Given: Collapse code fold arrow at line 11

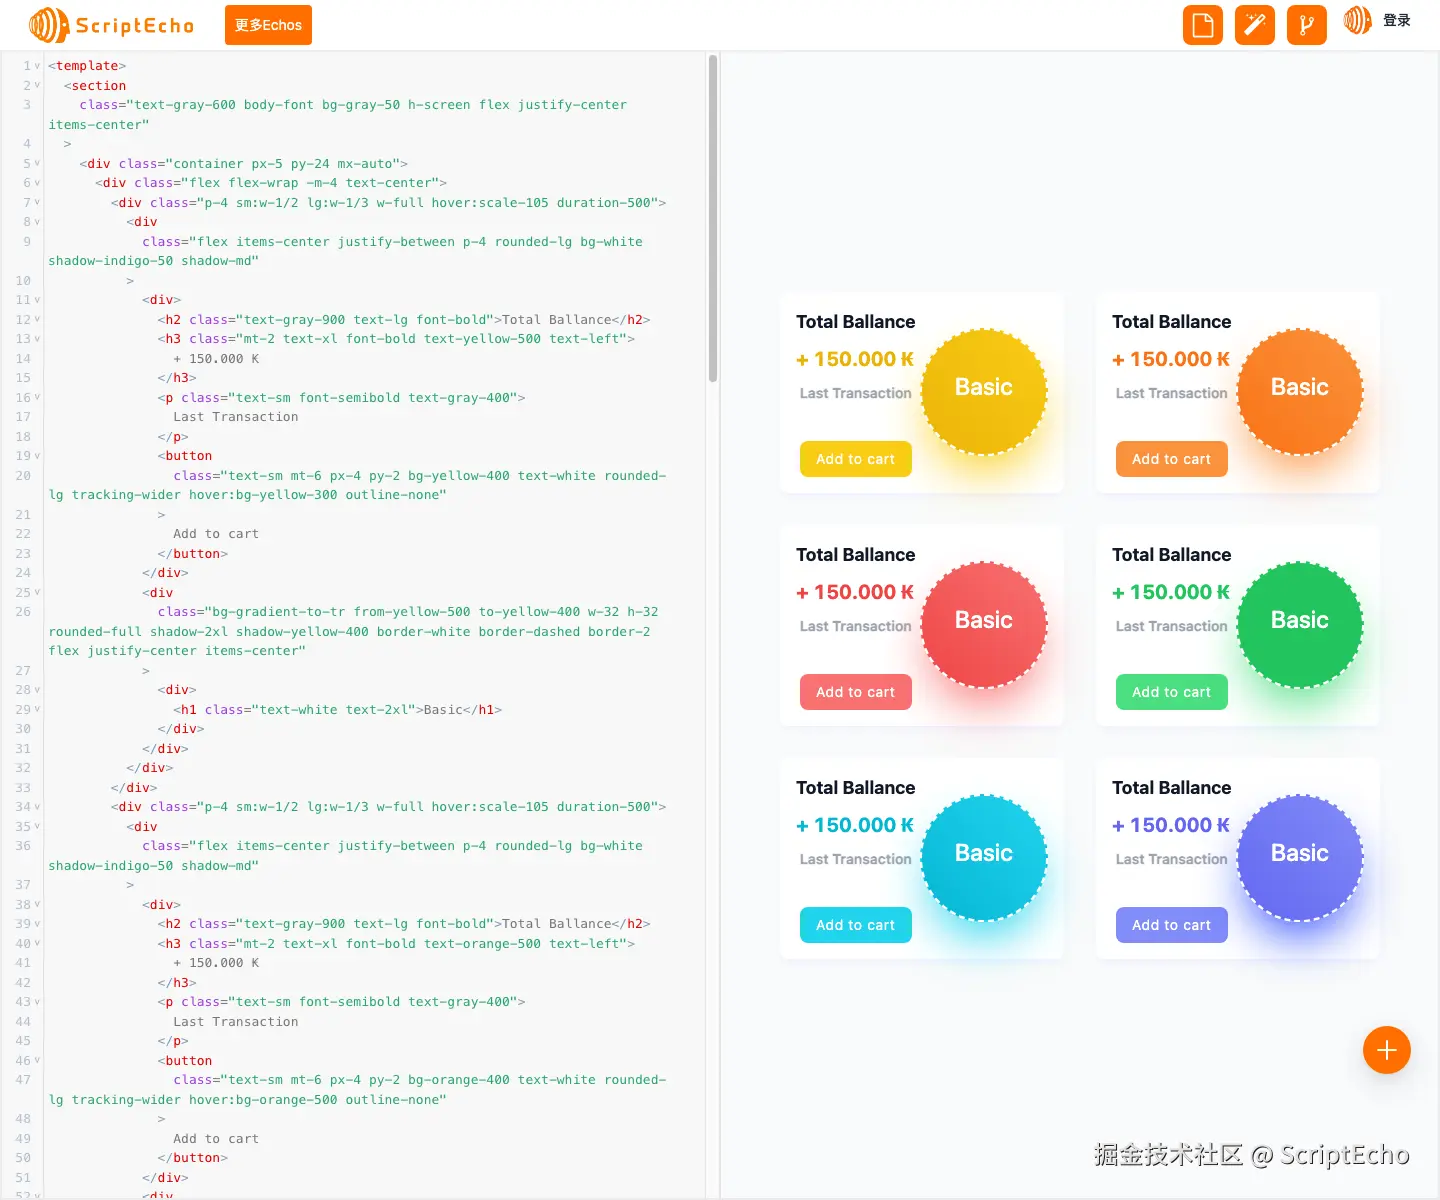Looking at the screenshot, I should point(38,300).
